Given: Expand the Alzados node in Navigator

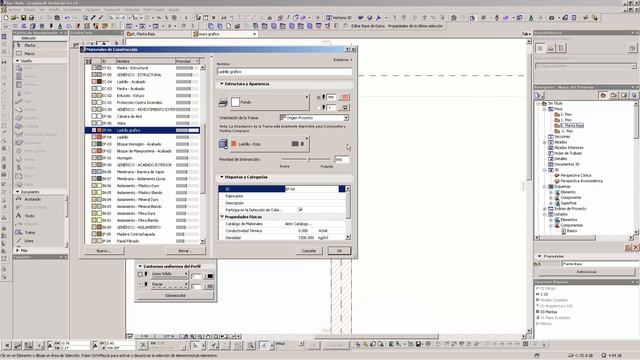Looking at the screenshot, I should coord(545,142).
